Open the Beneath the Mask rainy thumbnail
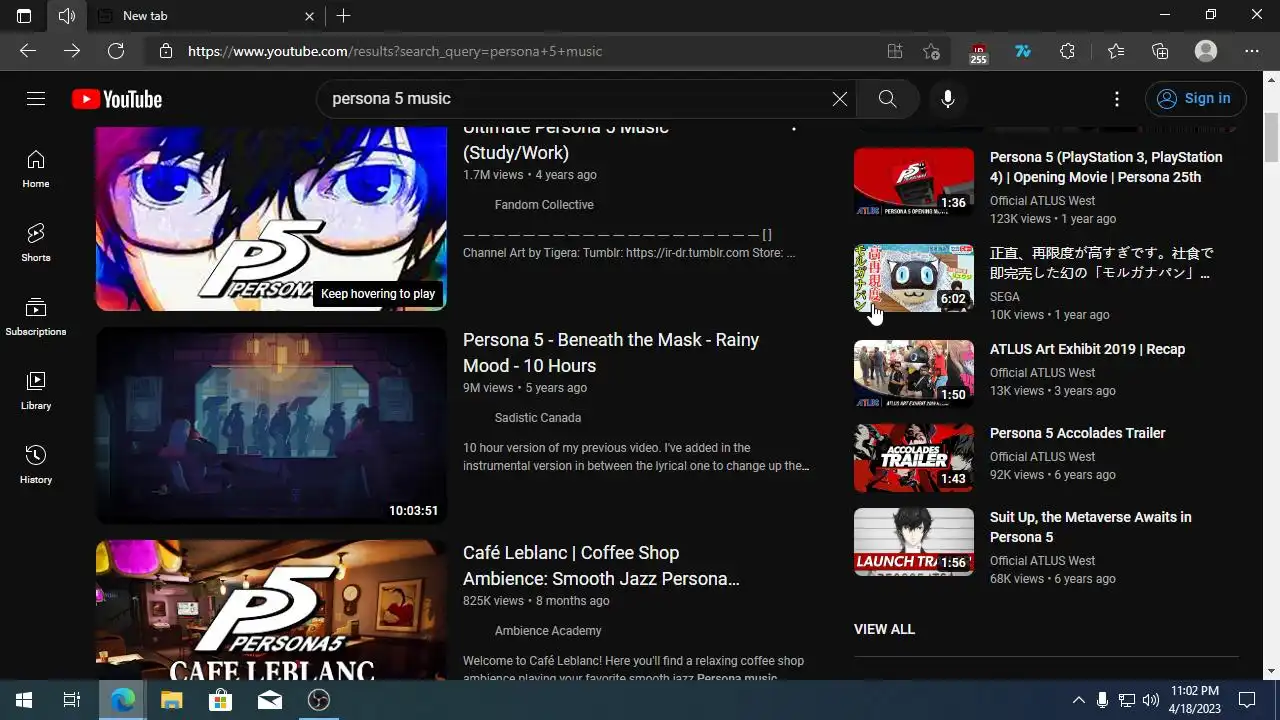This screenshot has height=720, width=1280. [x=271, y=425]
